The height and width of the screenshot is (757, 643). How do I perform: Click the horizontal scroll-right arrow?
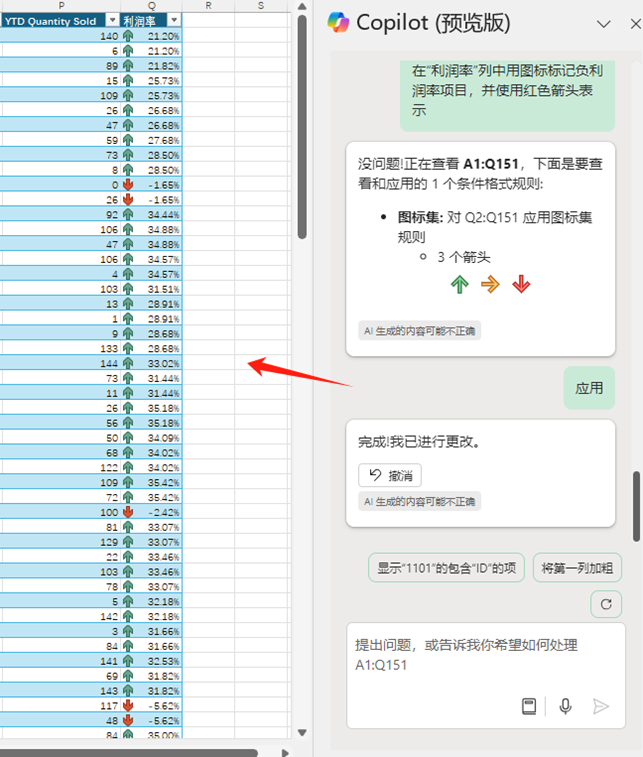285,752
